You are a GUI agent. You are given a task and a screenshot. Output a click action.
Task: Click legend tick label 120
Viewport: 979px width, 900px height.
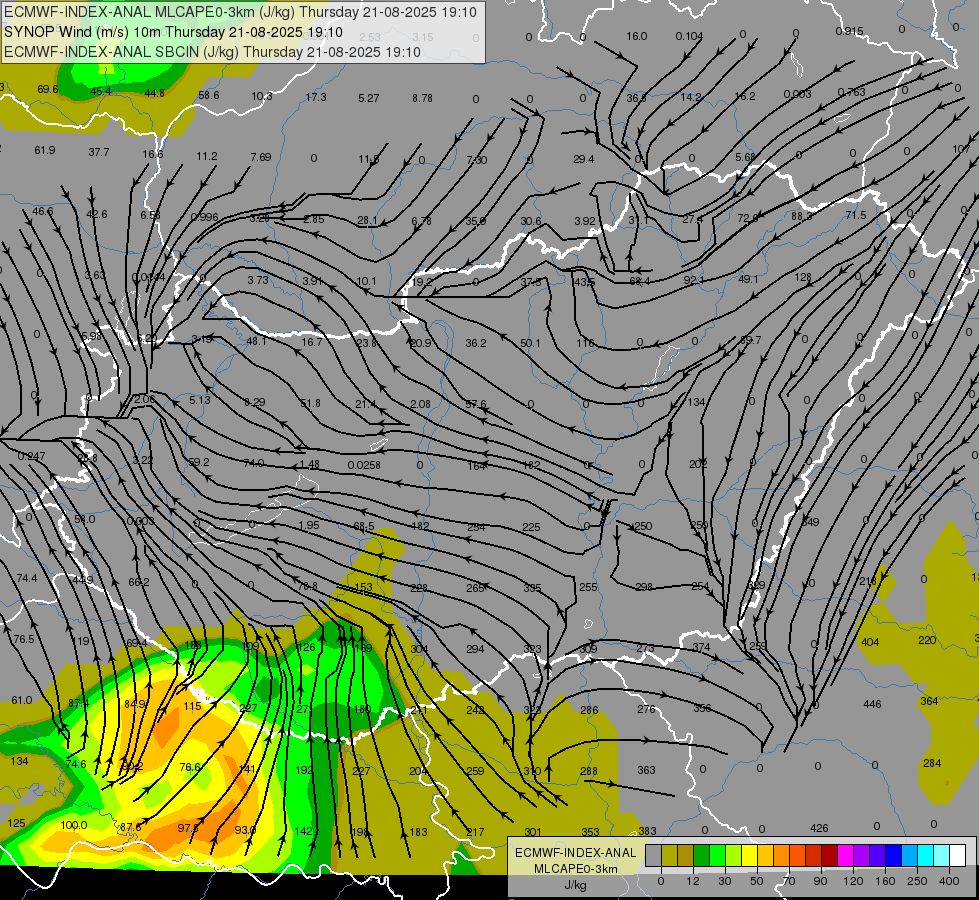(x=853, y=881)
